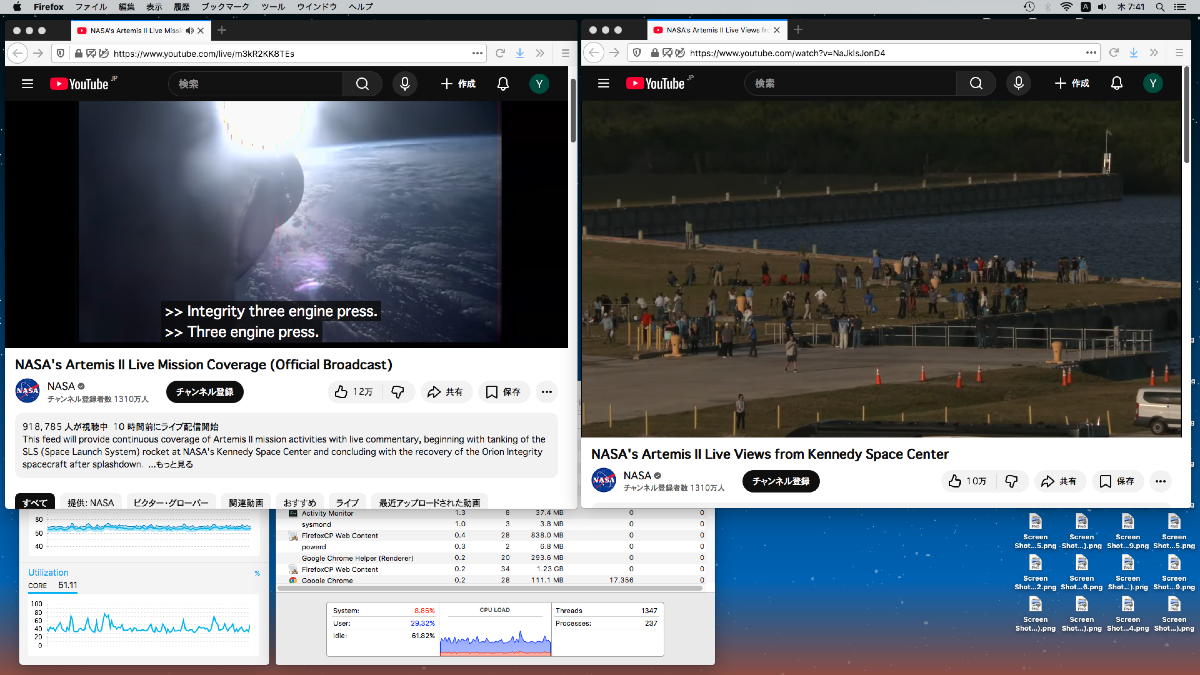Open 作成 create menu in left YouTube window
The image size is (1200, 675).
pos(458,84)
